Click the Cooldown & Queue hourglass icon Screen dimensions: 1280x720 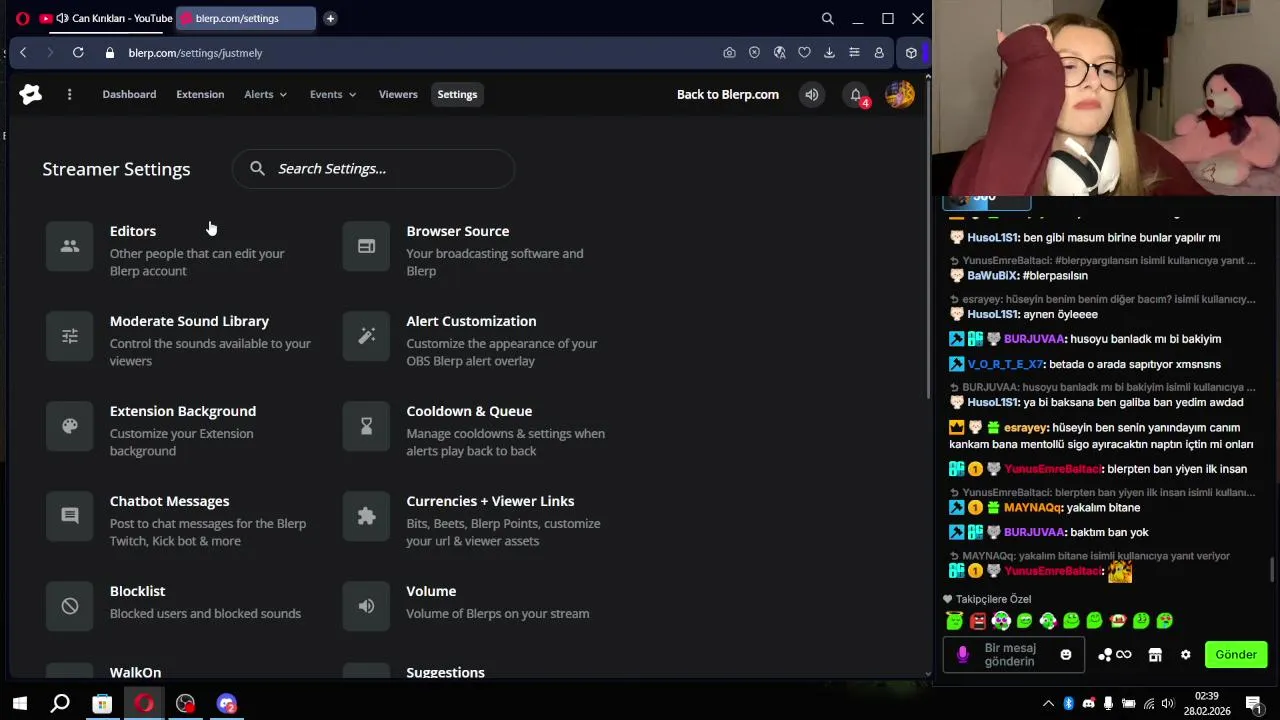click(x=366, y=426)
